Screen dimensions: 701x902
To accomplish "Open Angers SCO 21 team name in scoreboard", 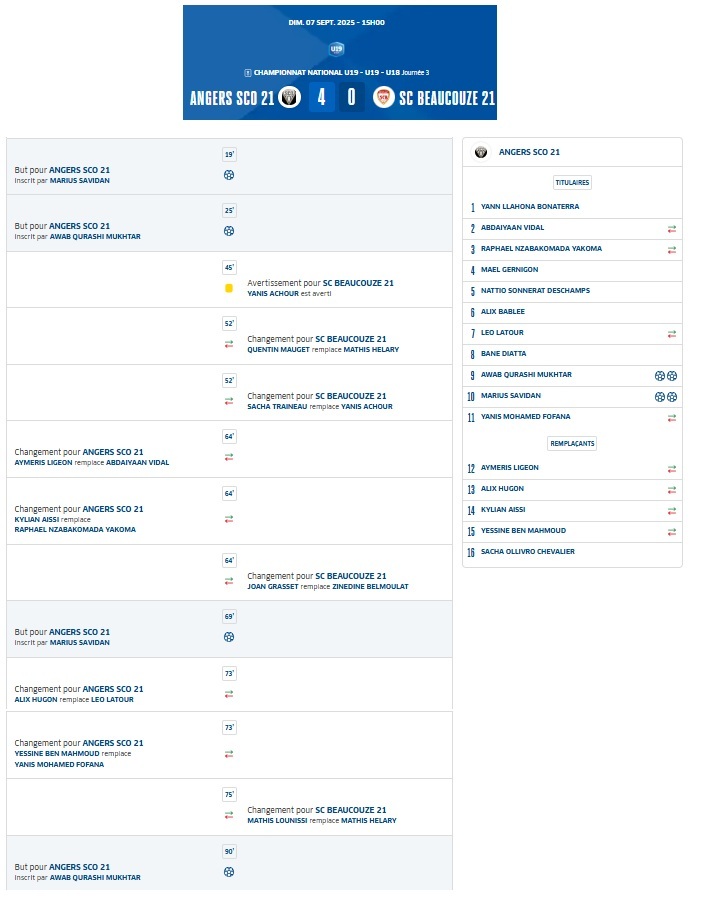I will pyautogui.click(x=232, y=98).
